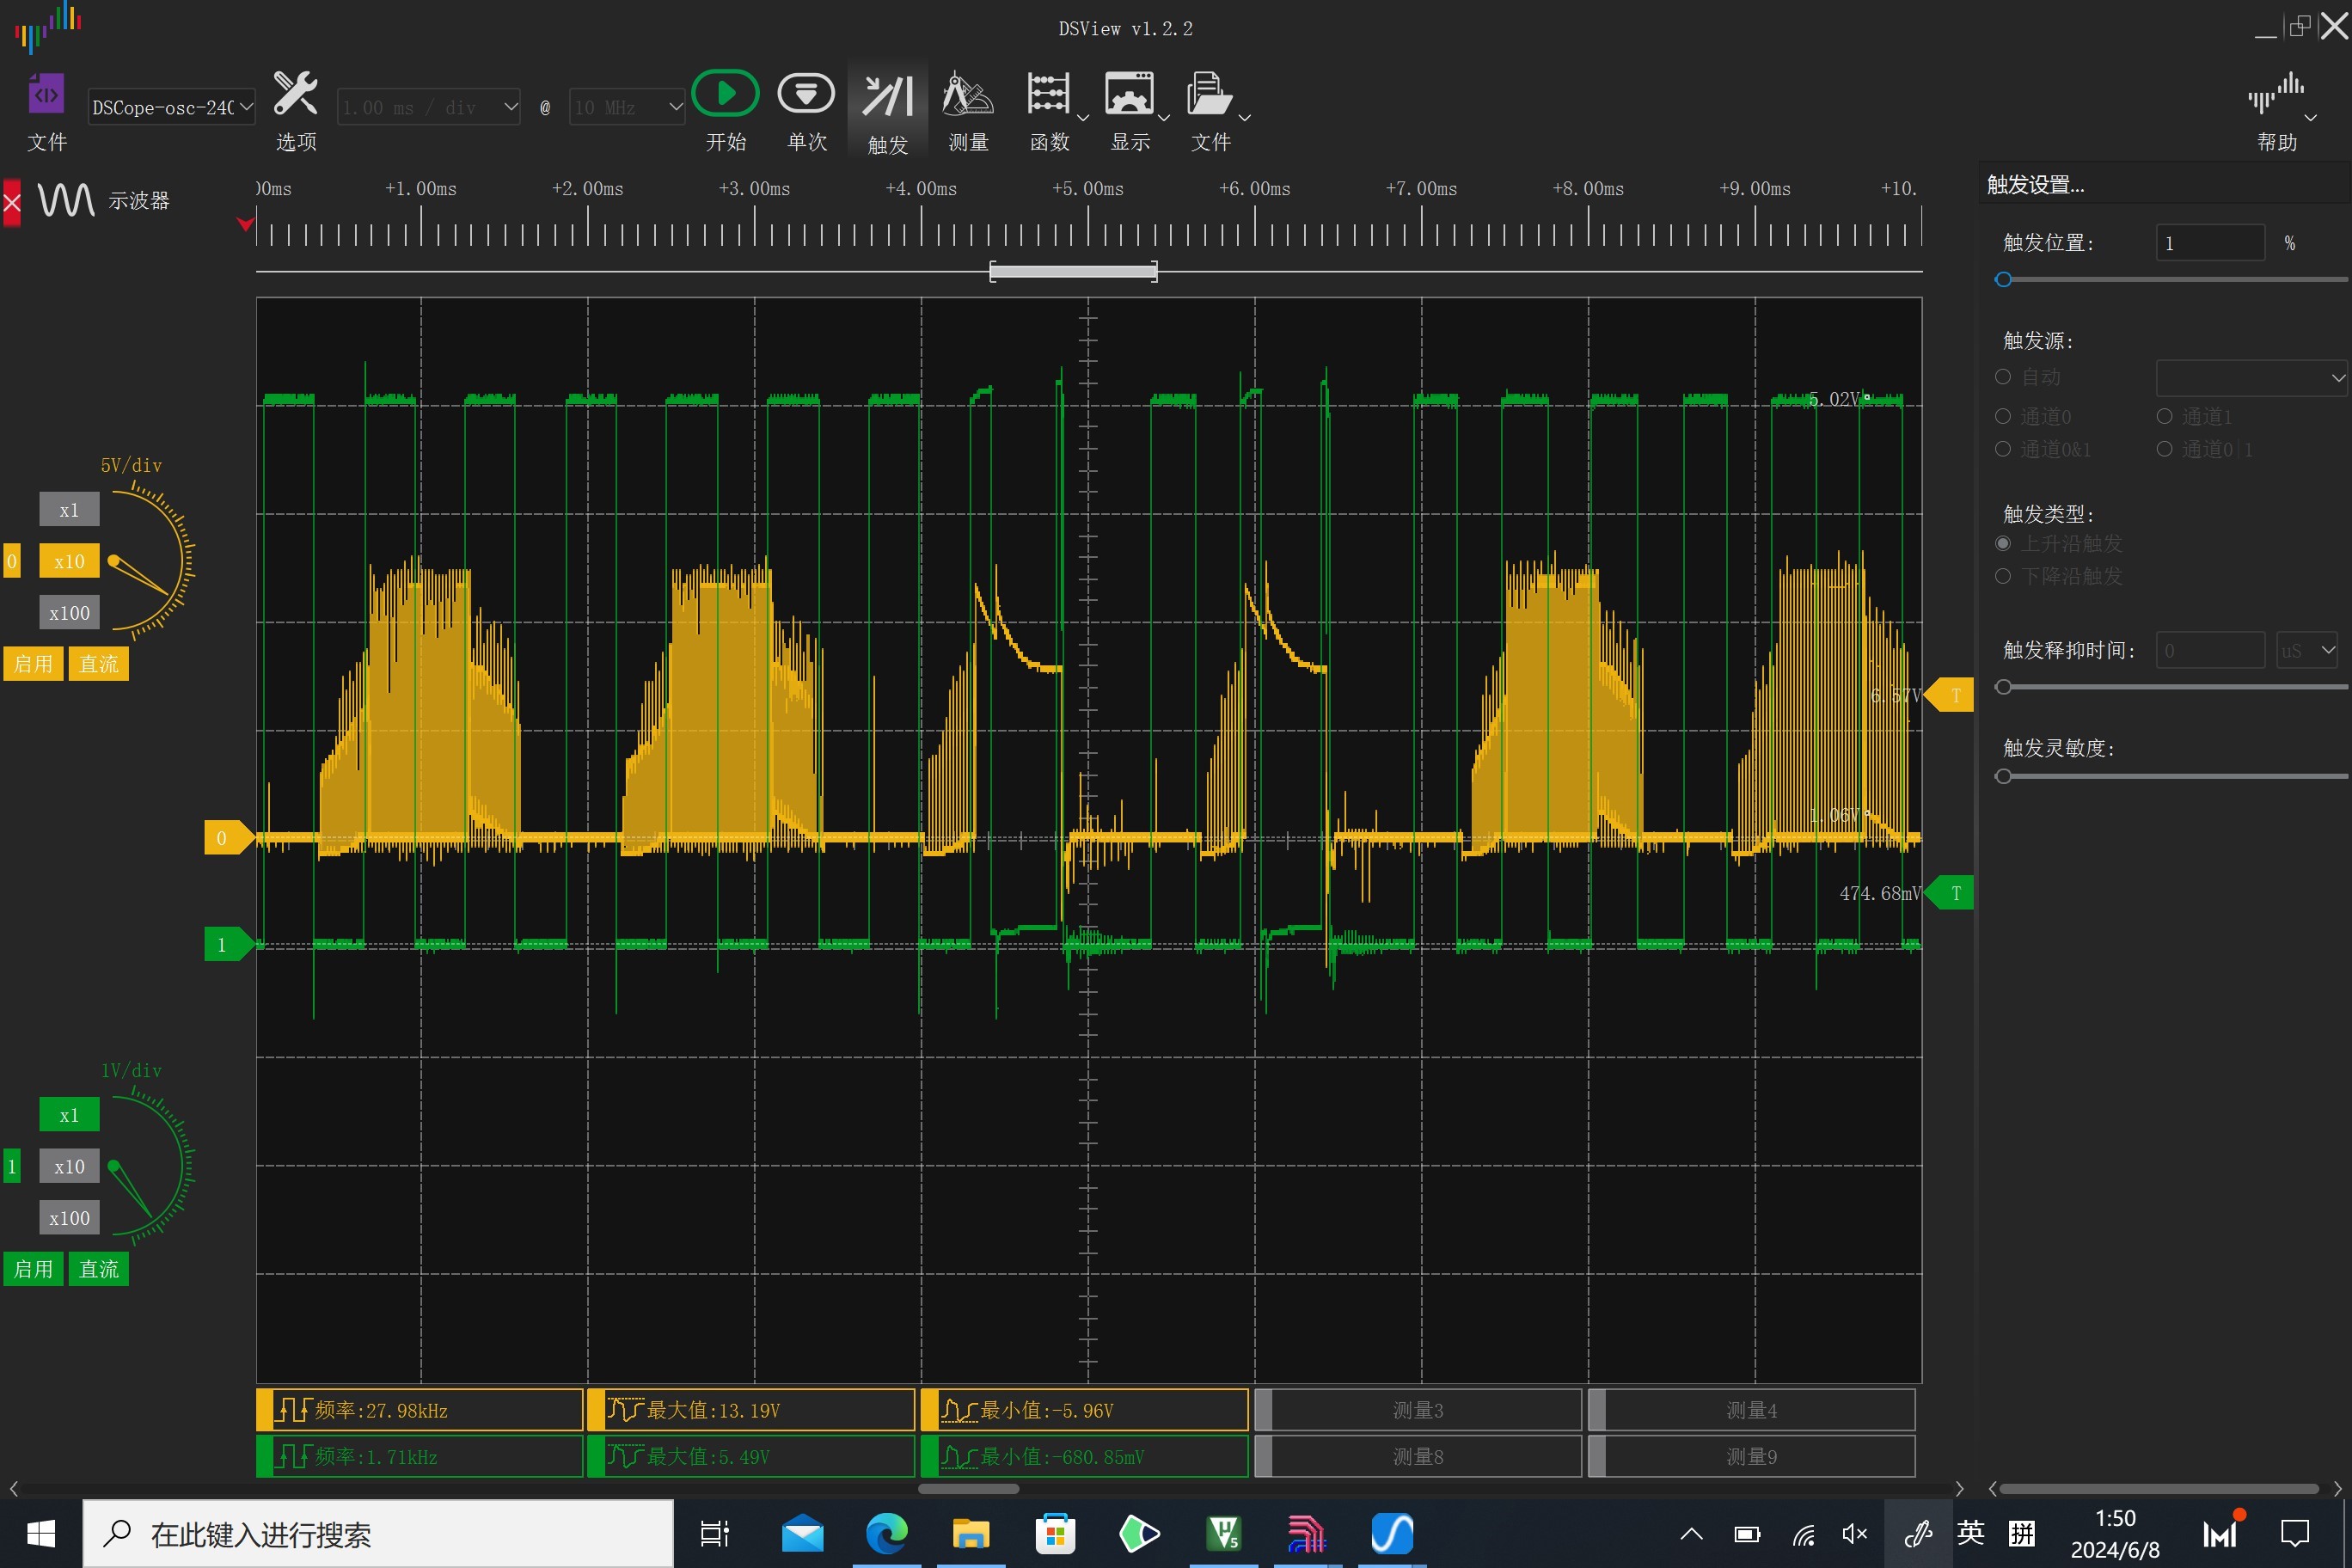Open the Display (显示) toolbar icon
The height and width of the screenshot is (1568, 2352).
pyautogui.click(x=1130, y=95)
